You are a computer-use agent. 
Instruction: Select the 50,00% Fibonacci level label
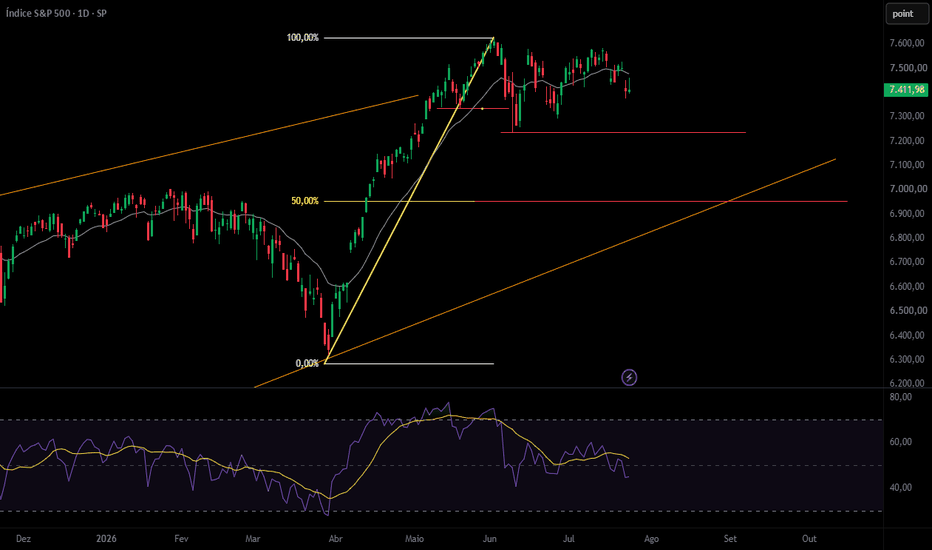(x=305, y=201)
